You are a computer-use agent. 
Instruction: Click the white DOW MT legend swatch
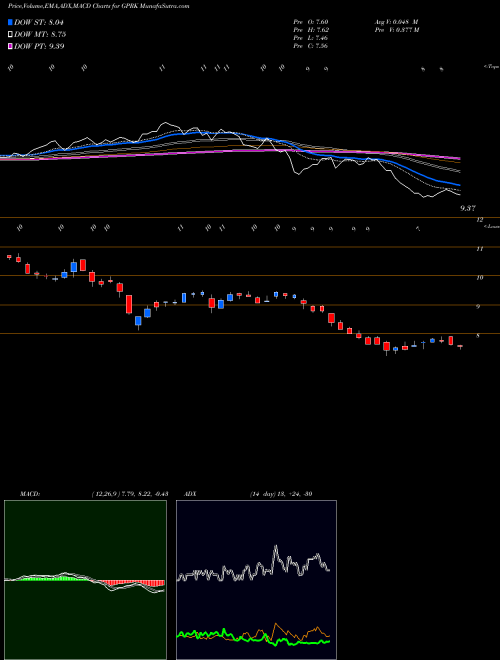coord(10,34)
